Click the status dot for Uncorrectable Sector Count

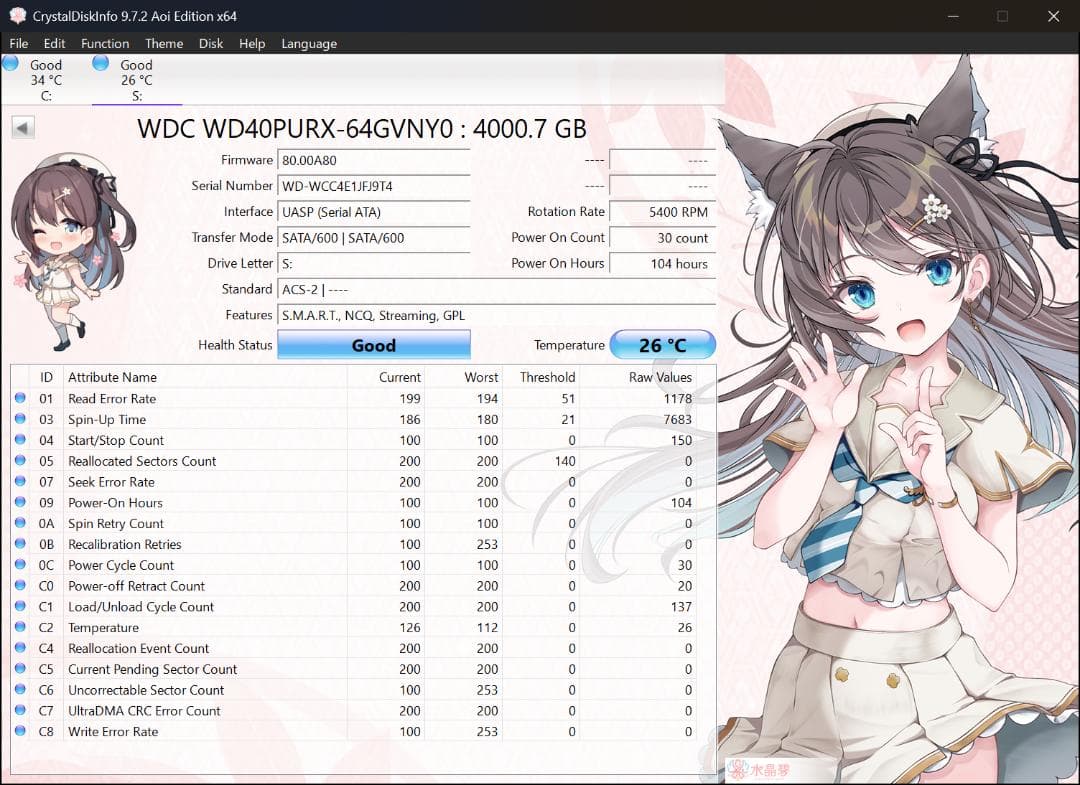pyautogui.click(x=20, y=689)
